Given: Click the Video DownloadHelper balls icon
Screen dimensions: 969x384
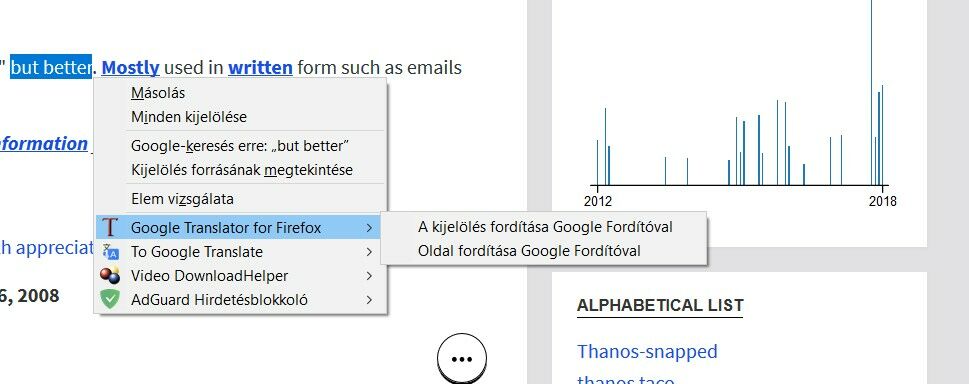Looking at the screenshot, I should click(110, 276).
